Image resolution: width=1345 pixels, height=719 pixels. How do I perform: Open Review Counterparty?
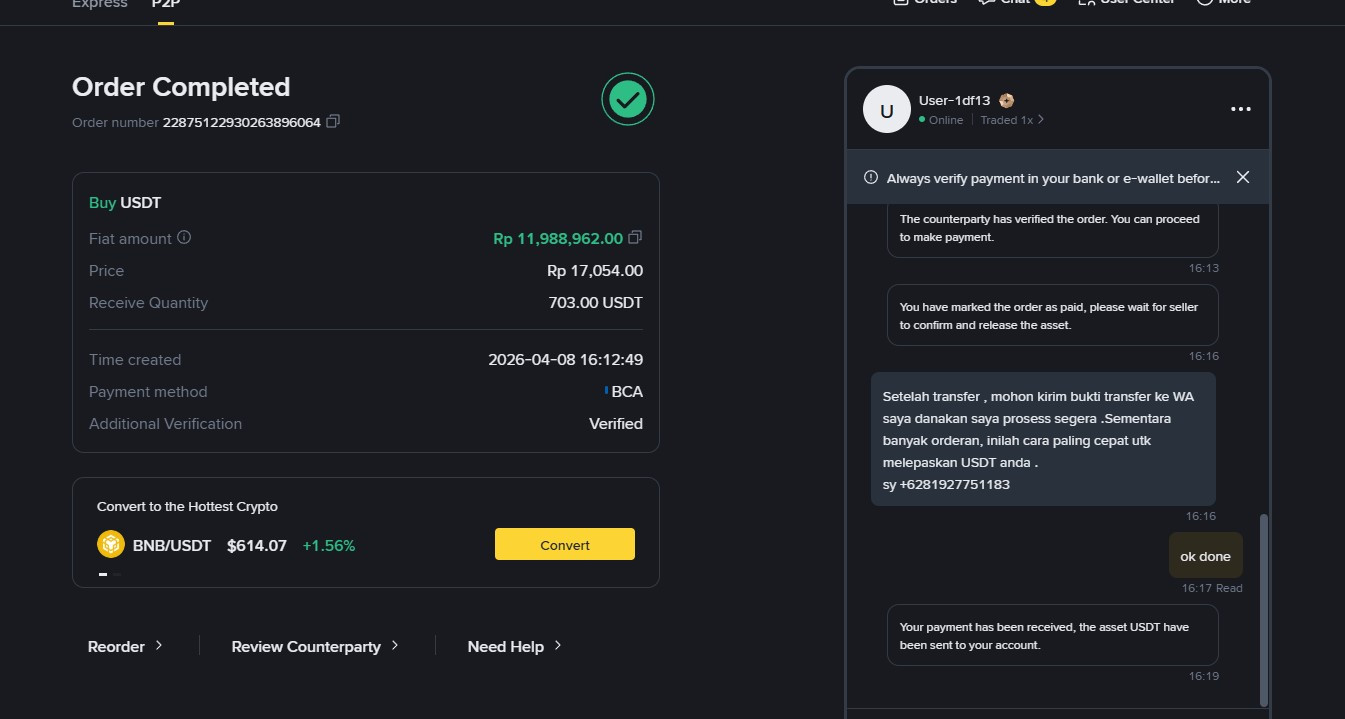tap(315, 646)
